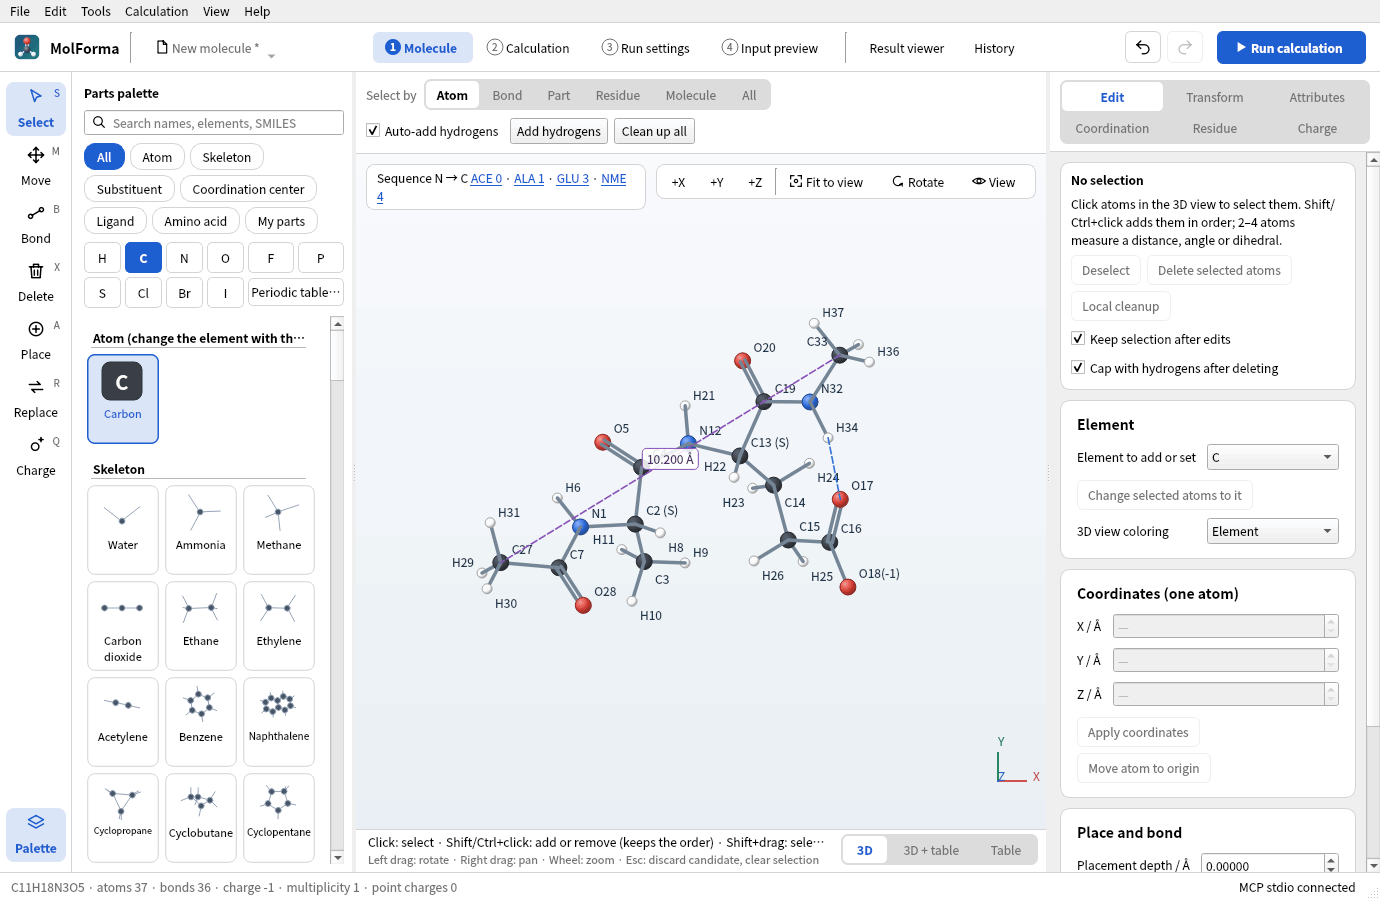
Task: Activate the Select tool in sidebar
Action: pos(36,108)
